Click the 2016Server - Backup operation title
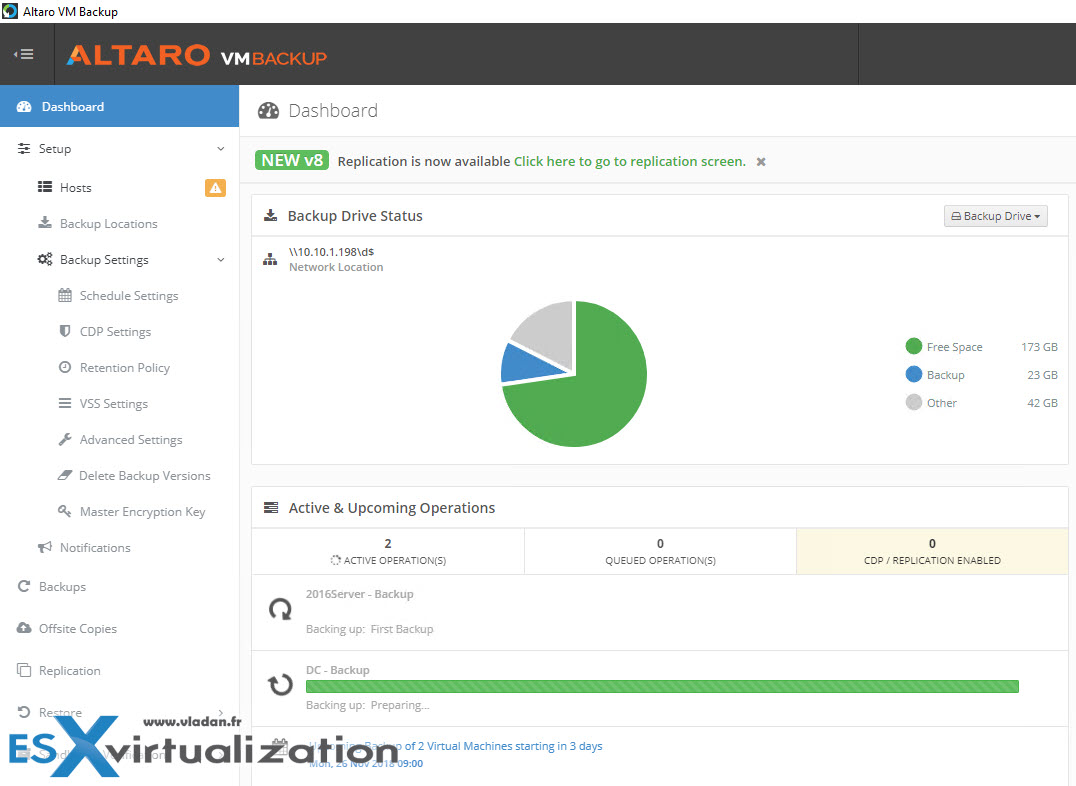Image resolution: width=1076 pixels, height=786 pixels. 360,594
